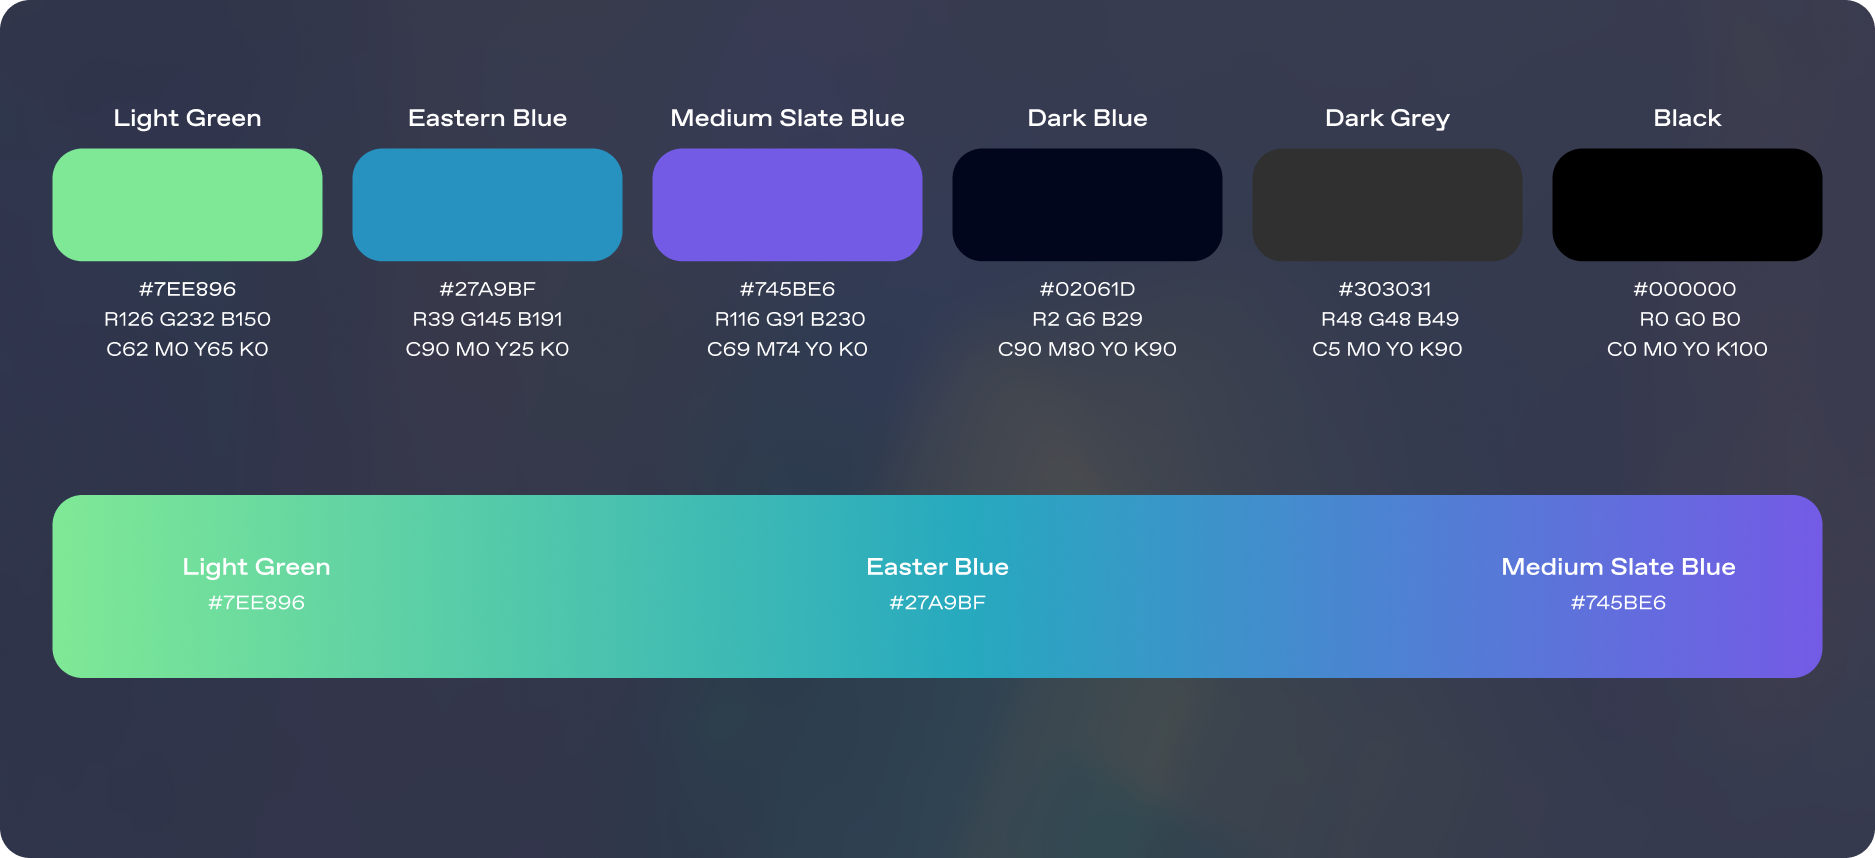
Task: Click the R116 G91 B230 RGB value
Action: tap(789, 319)
